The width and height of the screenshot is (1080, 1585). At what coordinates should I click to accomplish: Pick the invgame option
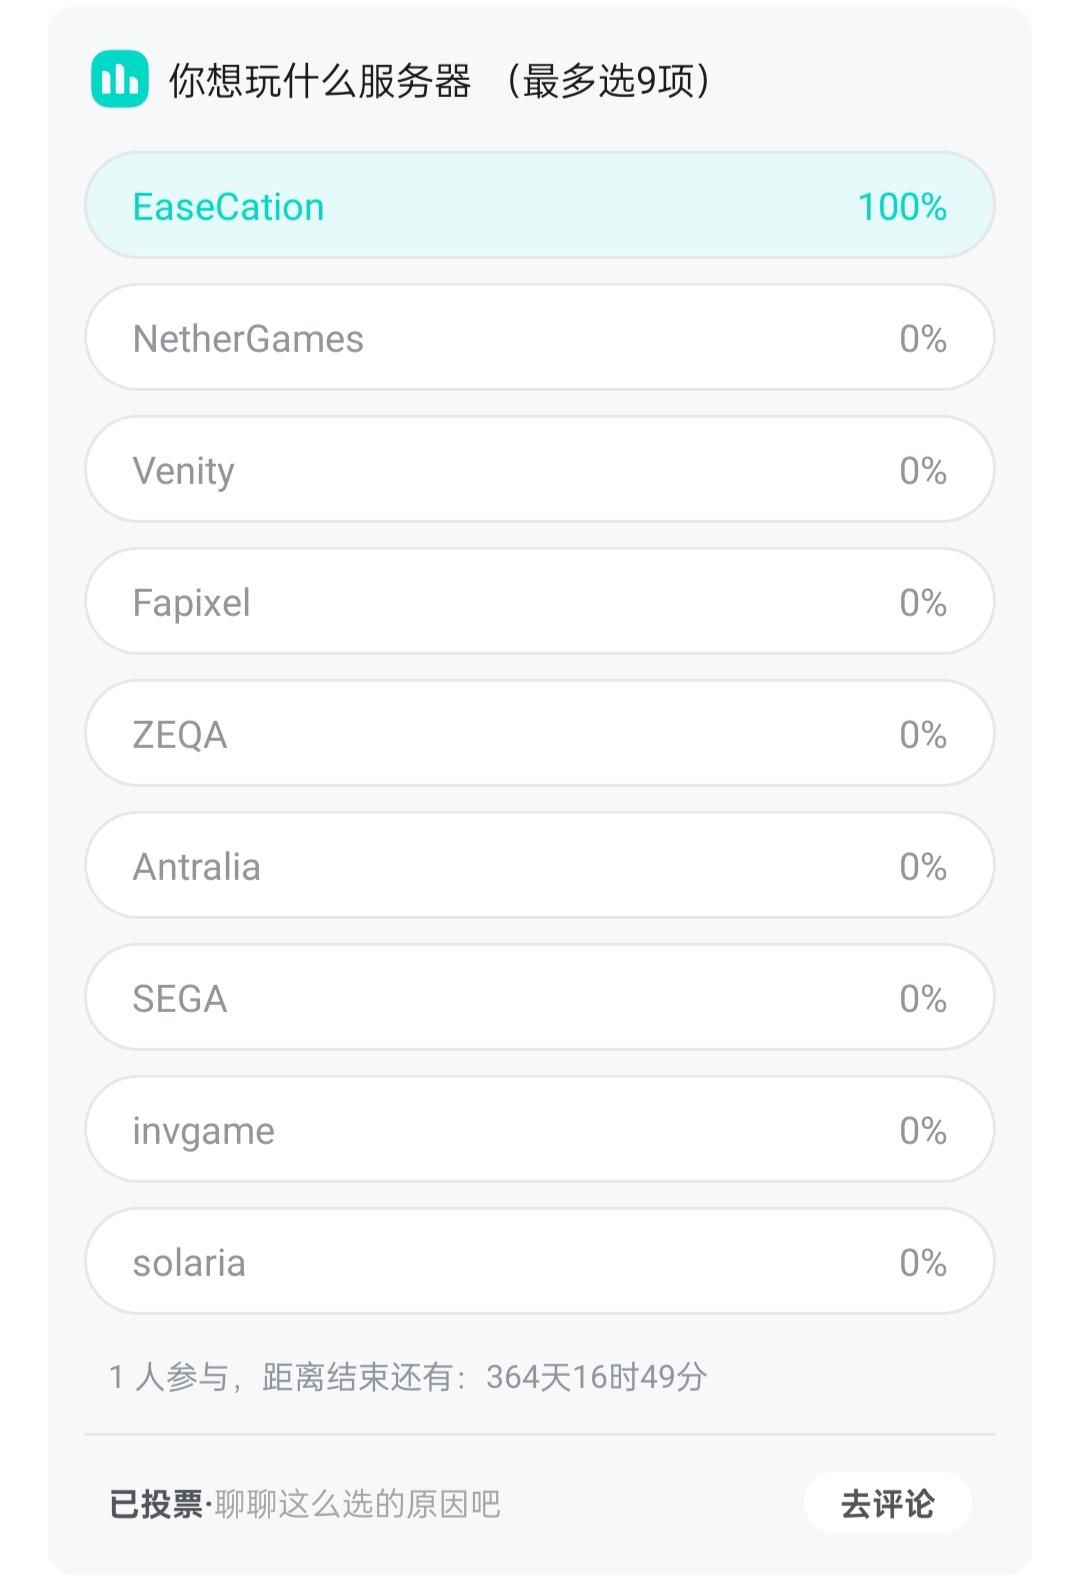540,1130
